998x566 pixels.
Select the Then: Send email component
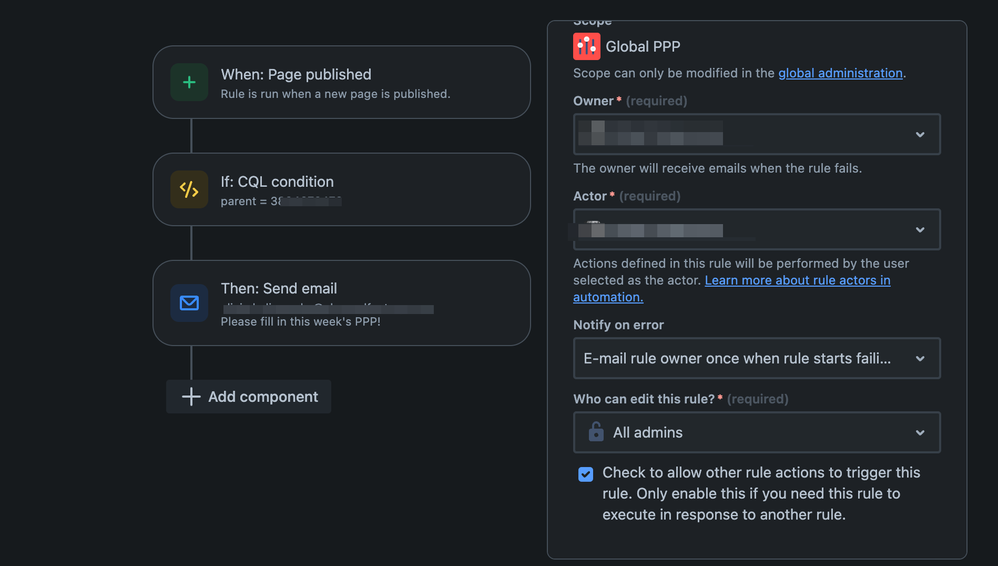(342, 303)
